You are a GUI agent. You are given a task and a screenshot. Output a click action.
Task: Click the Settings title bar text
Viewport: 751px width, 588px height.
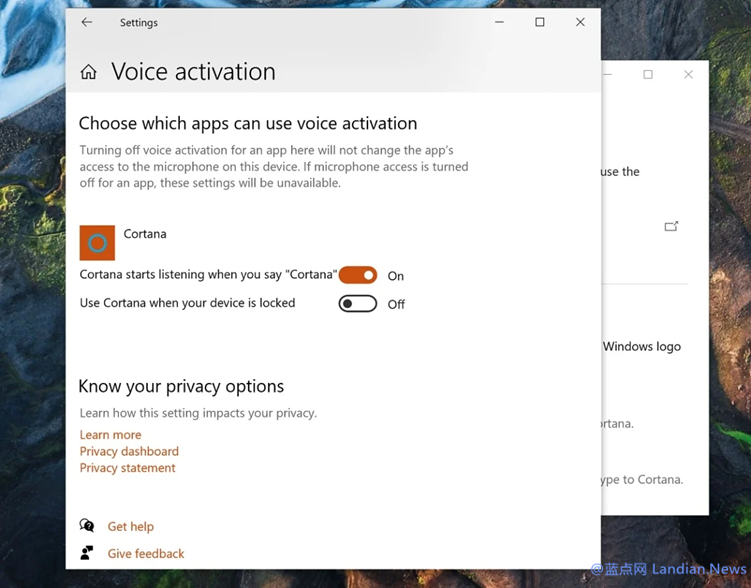coord(139,22)
